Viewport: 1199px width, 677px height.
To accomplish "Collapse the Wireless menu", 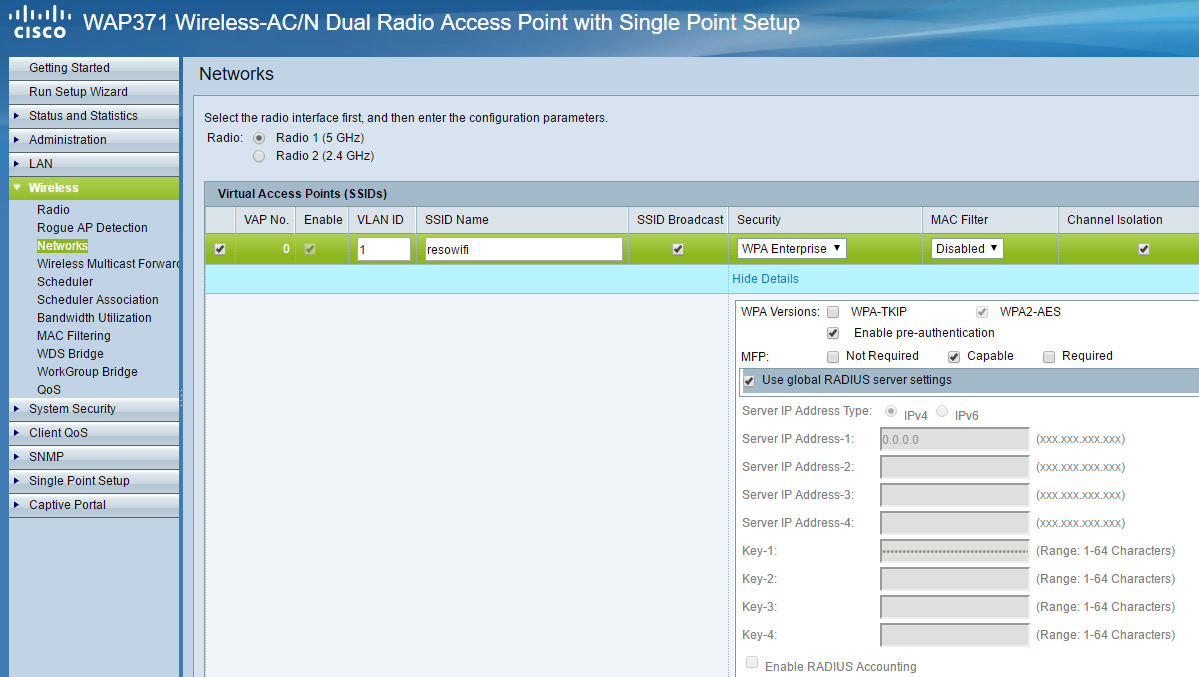I will click(94, 187).
